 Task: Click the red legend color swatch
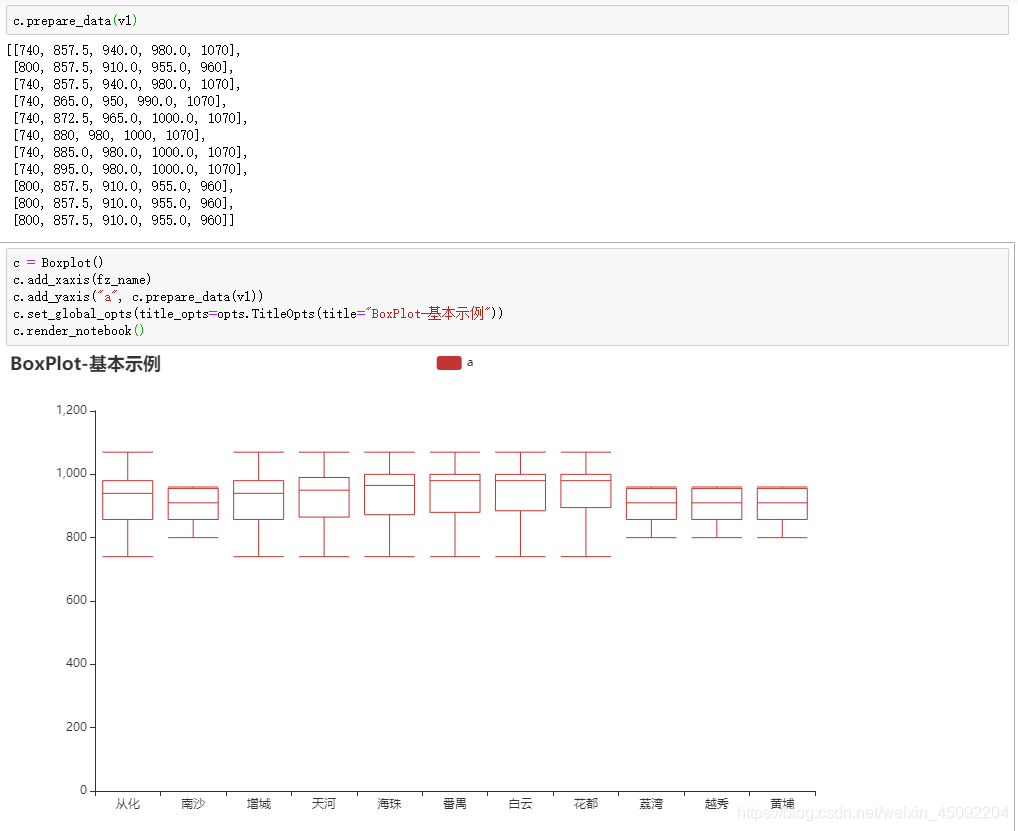[x=450, y=363]
